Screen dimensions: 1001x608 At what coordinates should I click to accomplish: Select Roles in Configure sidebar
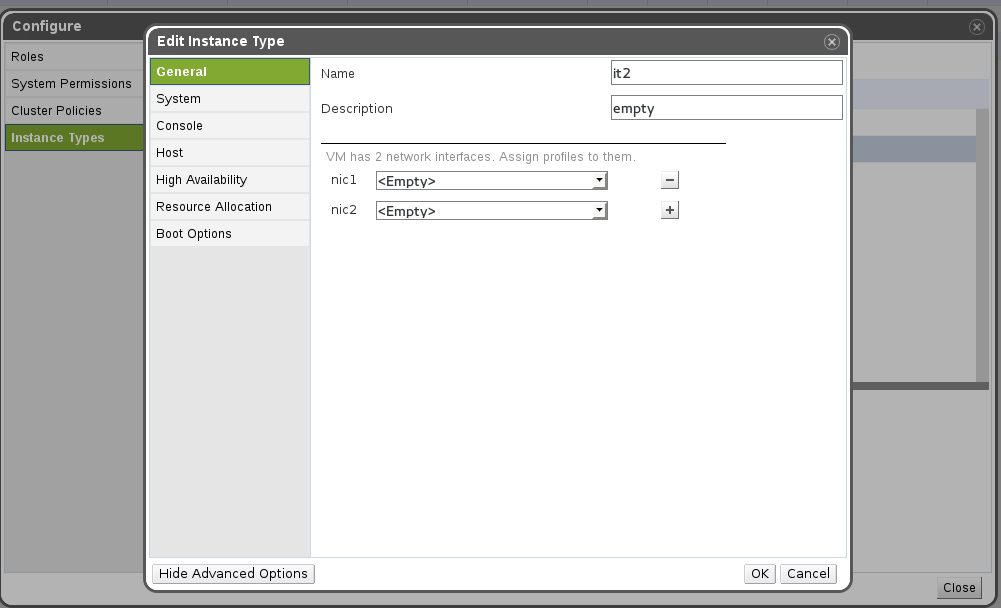(72, 57)
